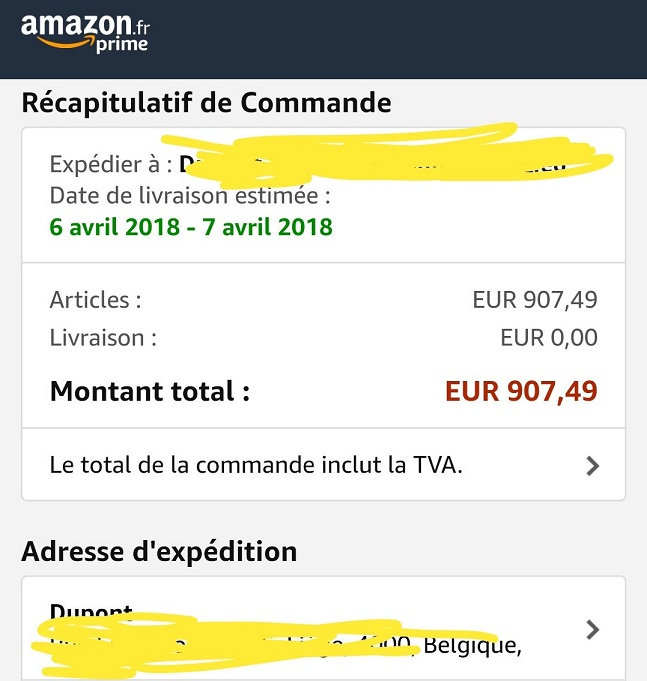Select the Dupont address entry
647x681 pixels.
[x=91, y=612]
